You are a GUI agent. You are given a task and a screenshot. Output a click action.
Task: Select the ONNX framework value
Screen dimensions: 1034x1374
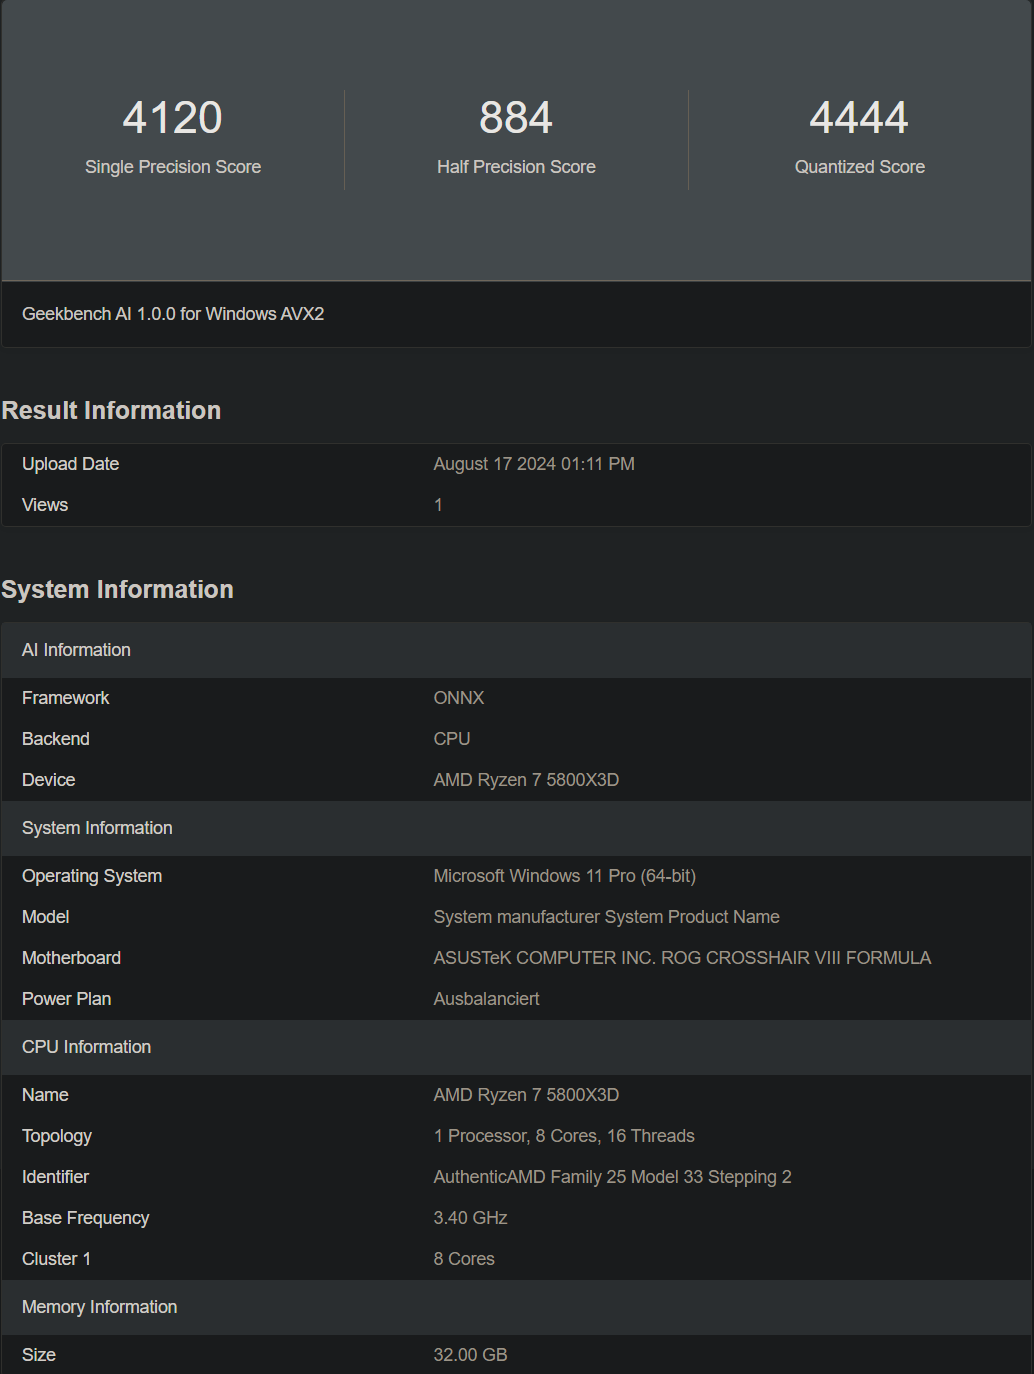(459, 698)
